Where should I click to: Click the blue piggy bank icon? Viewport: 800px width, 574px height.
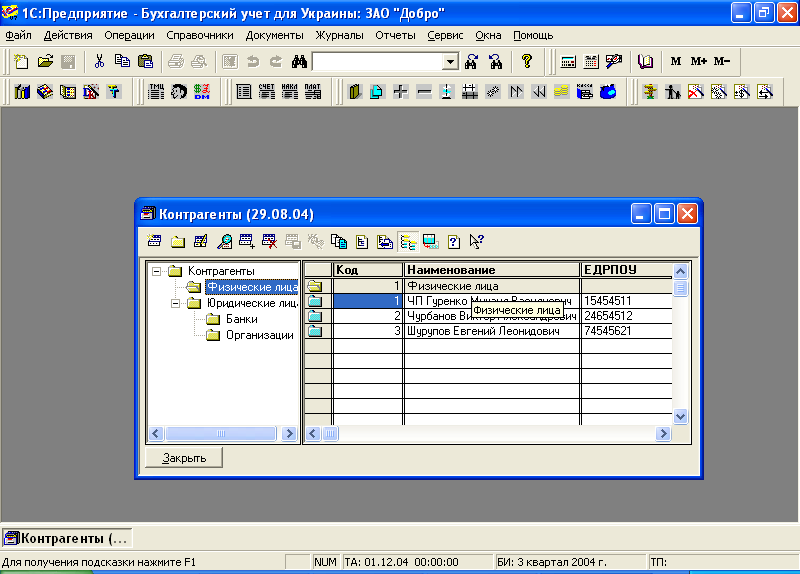pos(608,92)
